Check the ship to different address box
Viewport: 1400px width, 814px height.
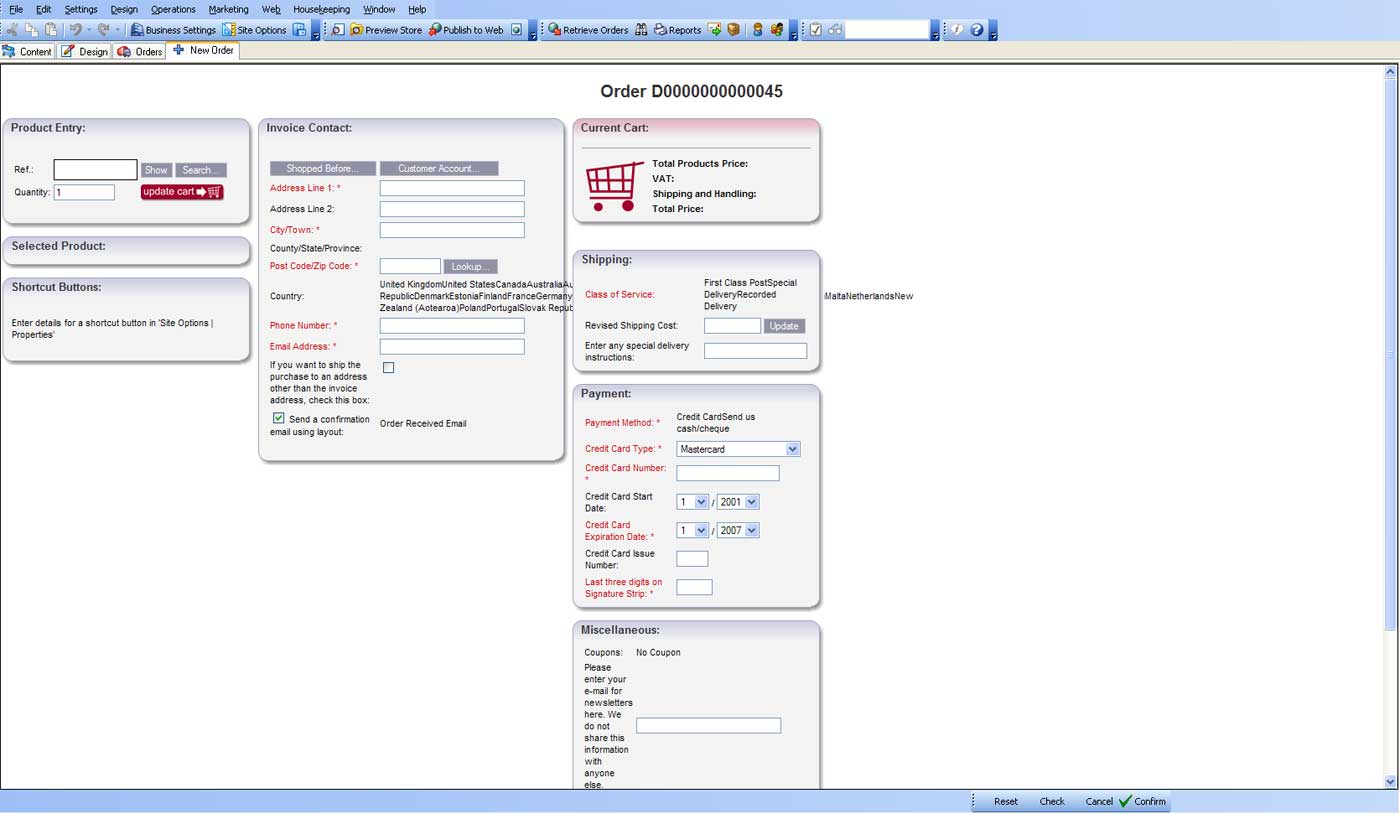click(389, 368)
